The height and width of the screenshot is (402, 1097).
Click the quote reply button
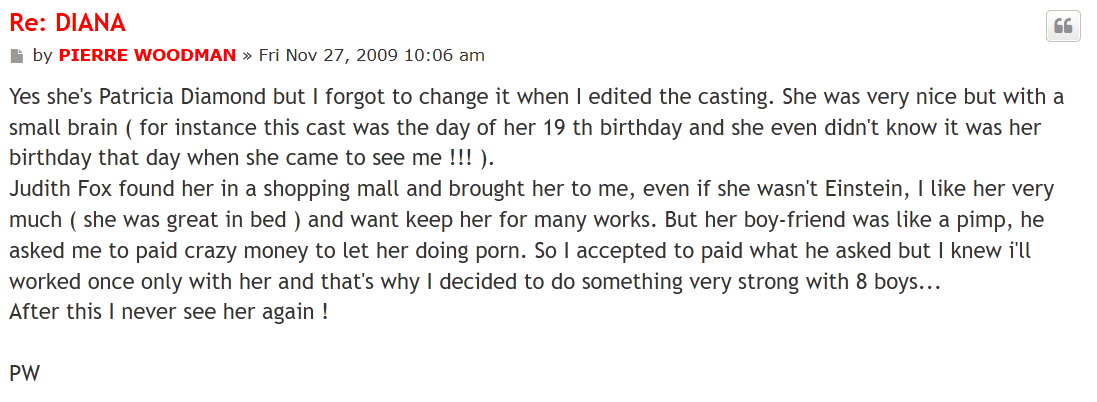[1063, 26]
